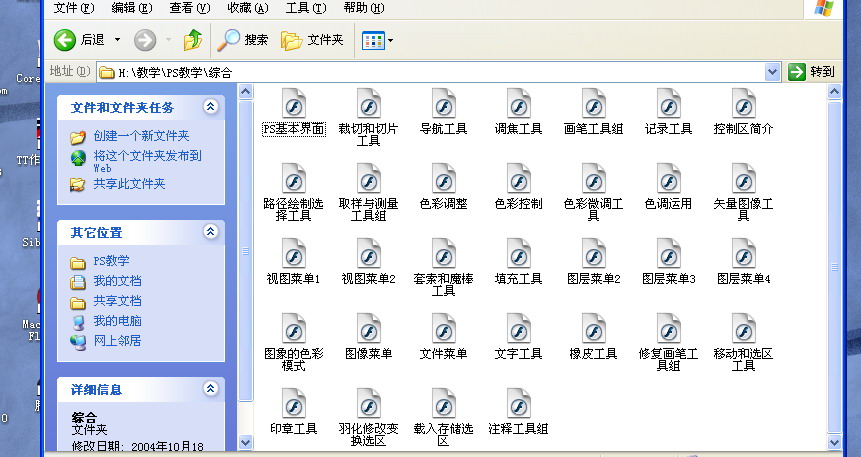This screenshot has width=861, height=457.
Task: Click the 转到 go button
Action: (x=812, y=72)
